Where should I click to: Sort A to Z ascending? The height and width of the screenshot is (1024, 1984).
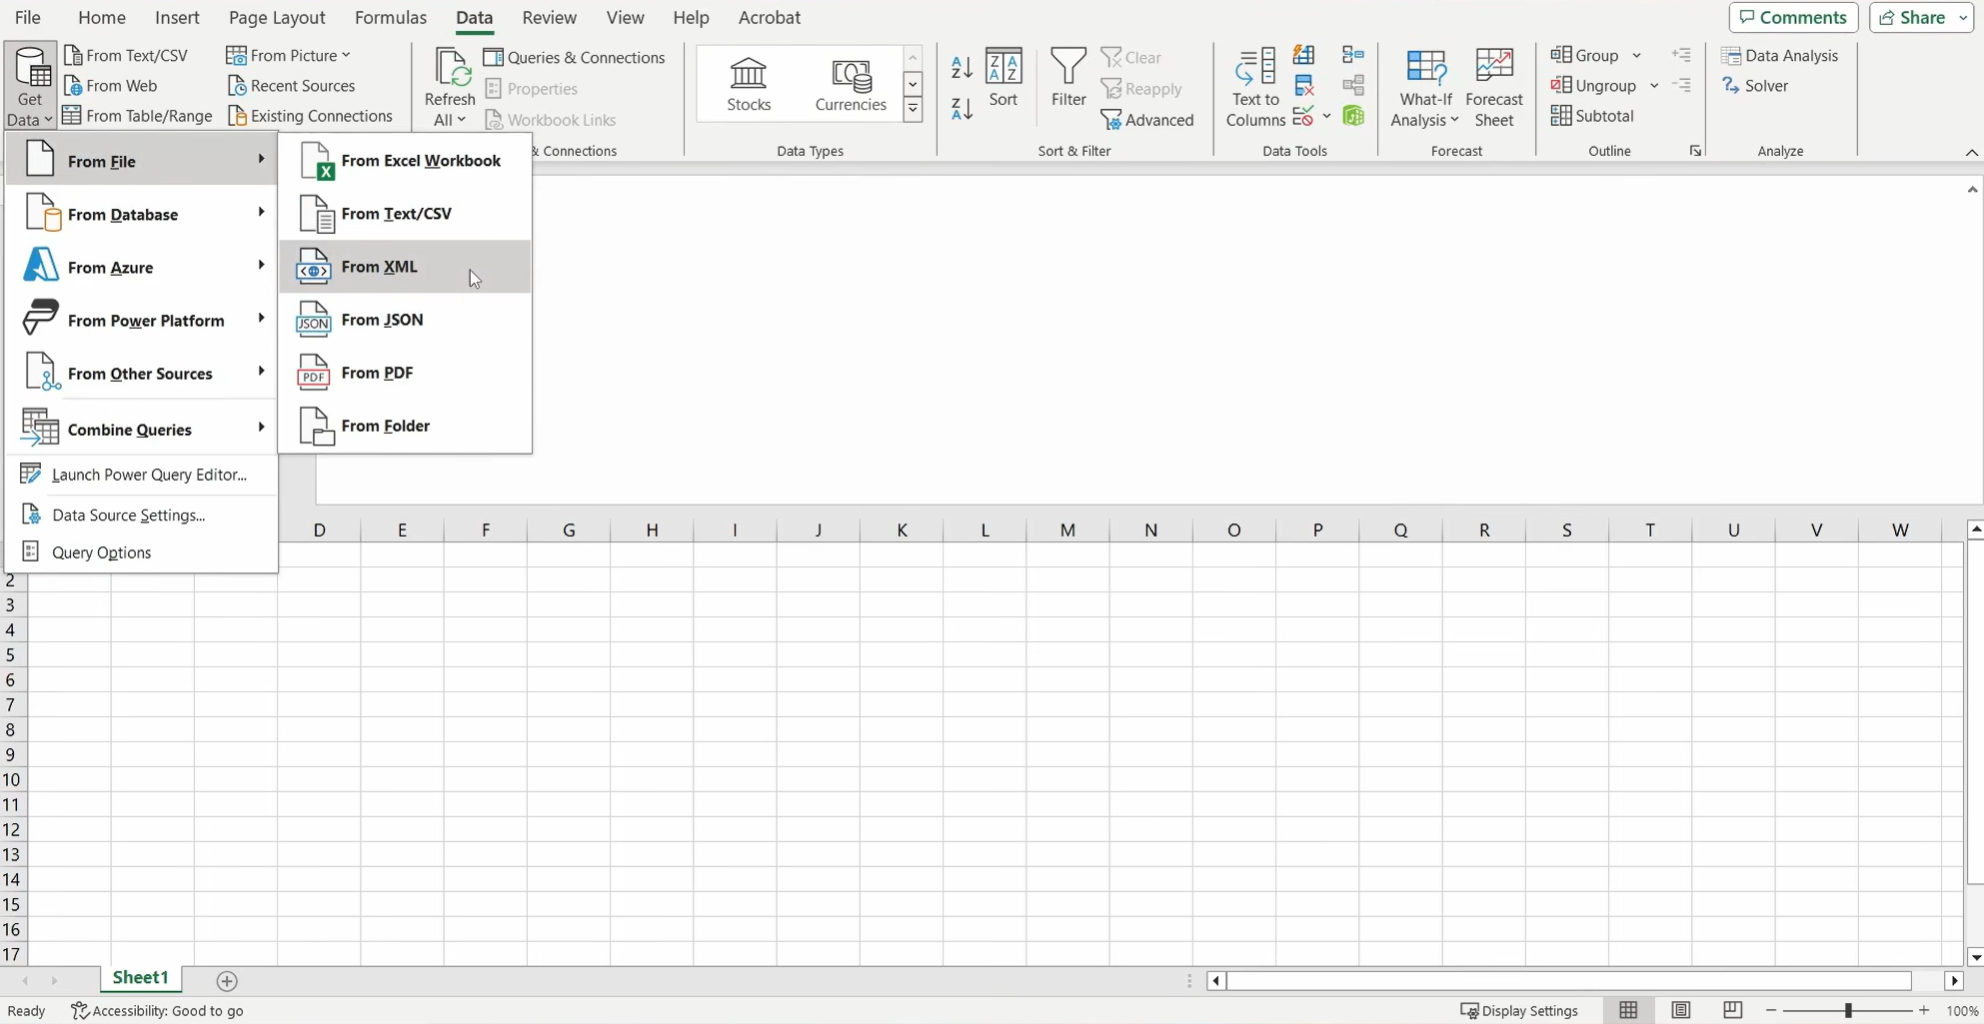(962, 67)
